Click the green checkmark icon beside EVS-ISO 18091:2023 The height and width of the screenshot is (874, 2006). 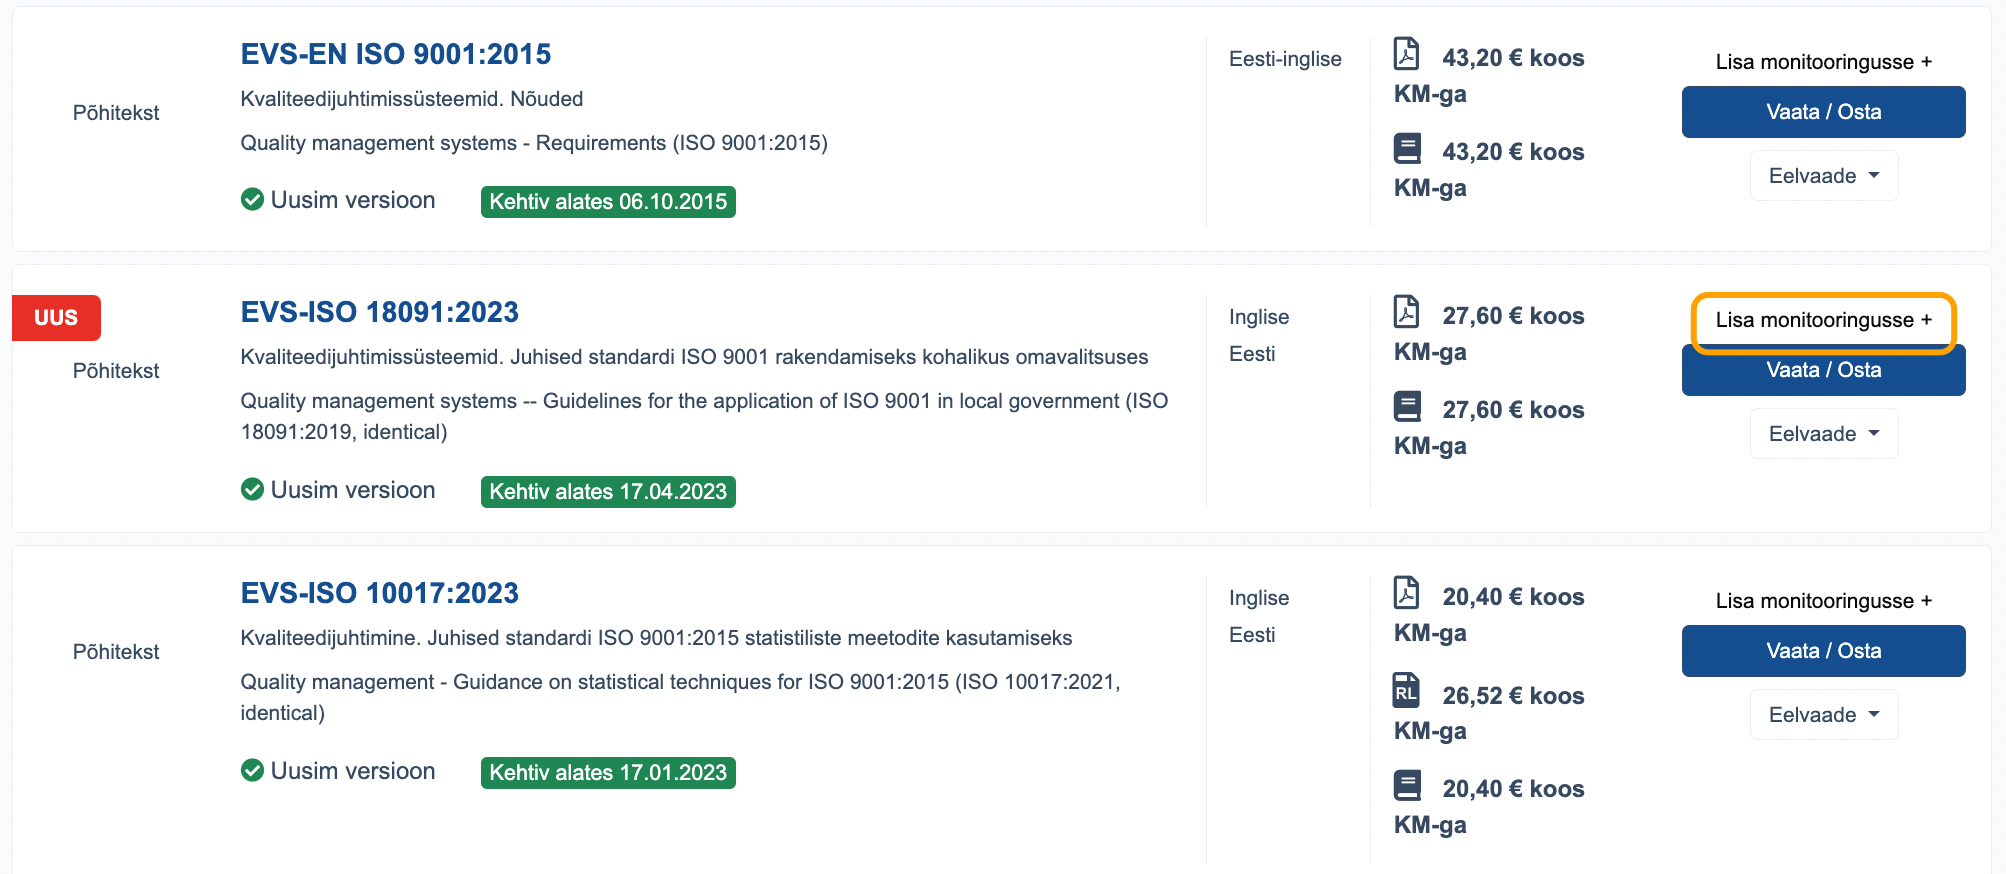tap(252, 489)
